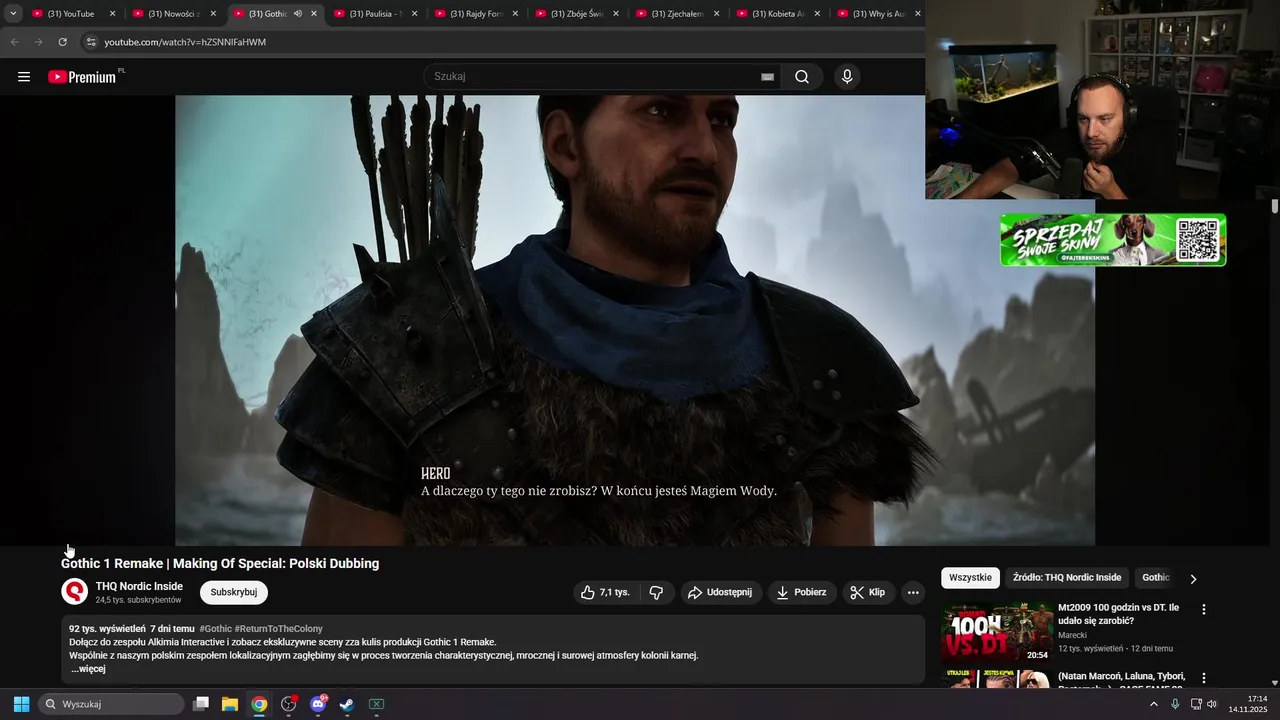Open Xbox Game Bar taskbar icon
This screenshot has width=1280, height=720.
point(377,704)
